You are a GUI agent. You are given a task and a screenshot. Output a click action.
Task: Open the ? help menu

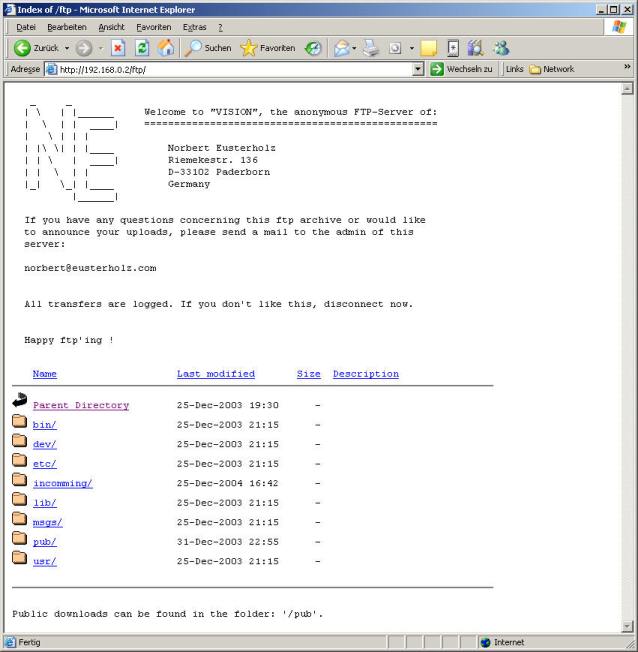coord(220,27)
